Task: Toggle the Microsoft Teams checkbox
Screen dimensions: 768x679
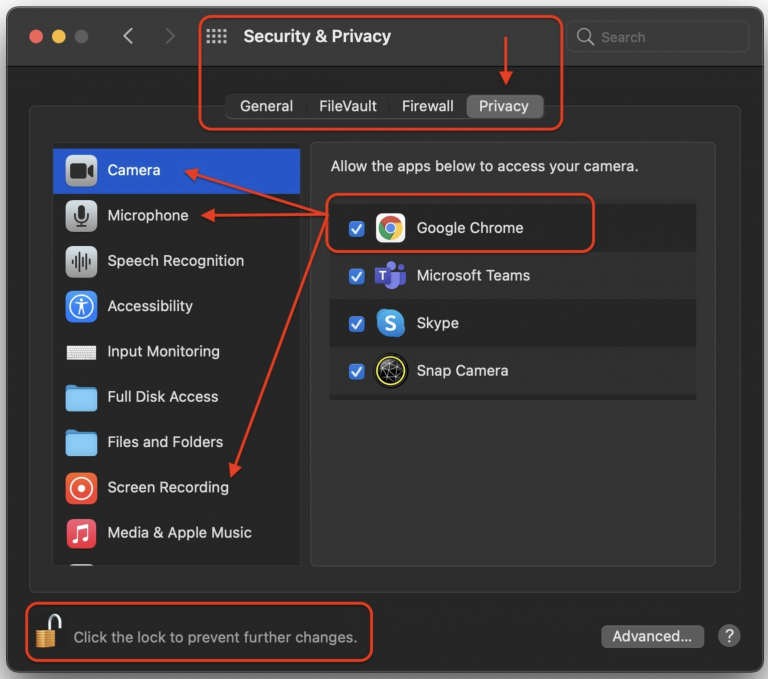Action: coord(357,276)
